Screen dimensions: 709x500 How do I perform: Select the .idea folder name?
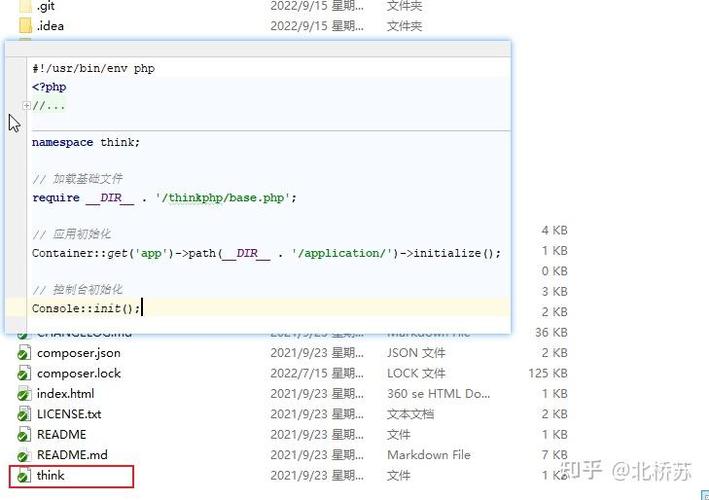[x=50, y=26]
